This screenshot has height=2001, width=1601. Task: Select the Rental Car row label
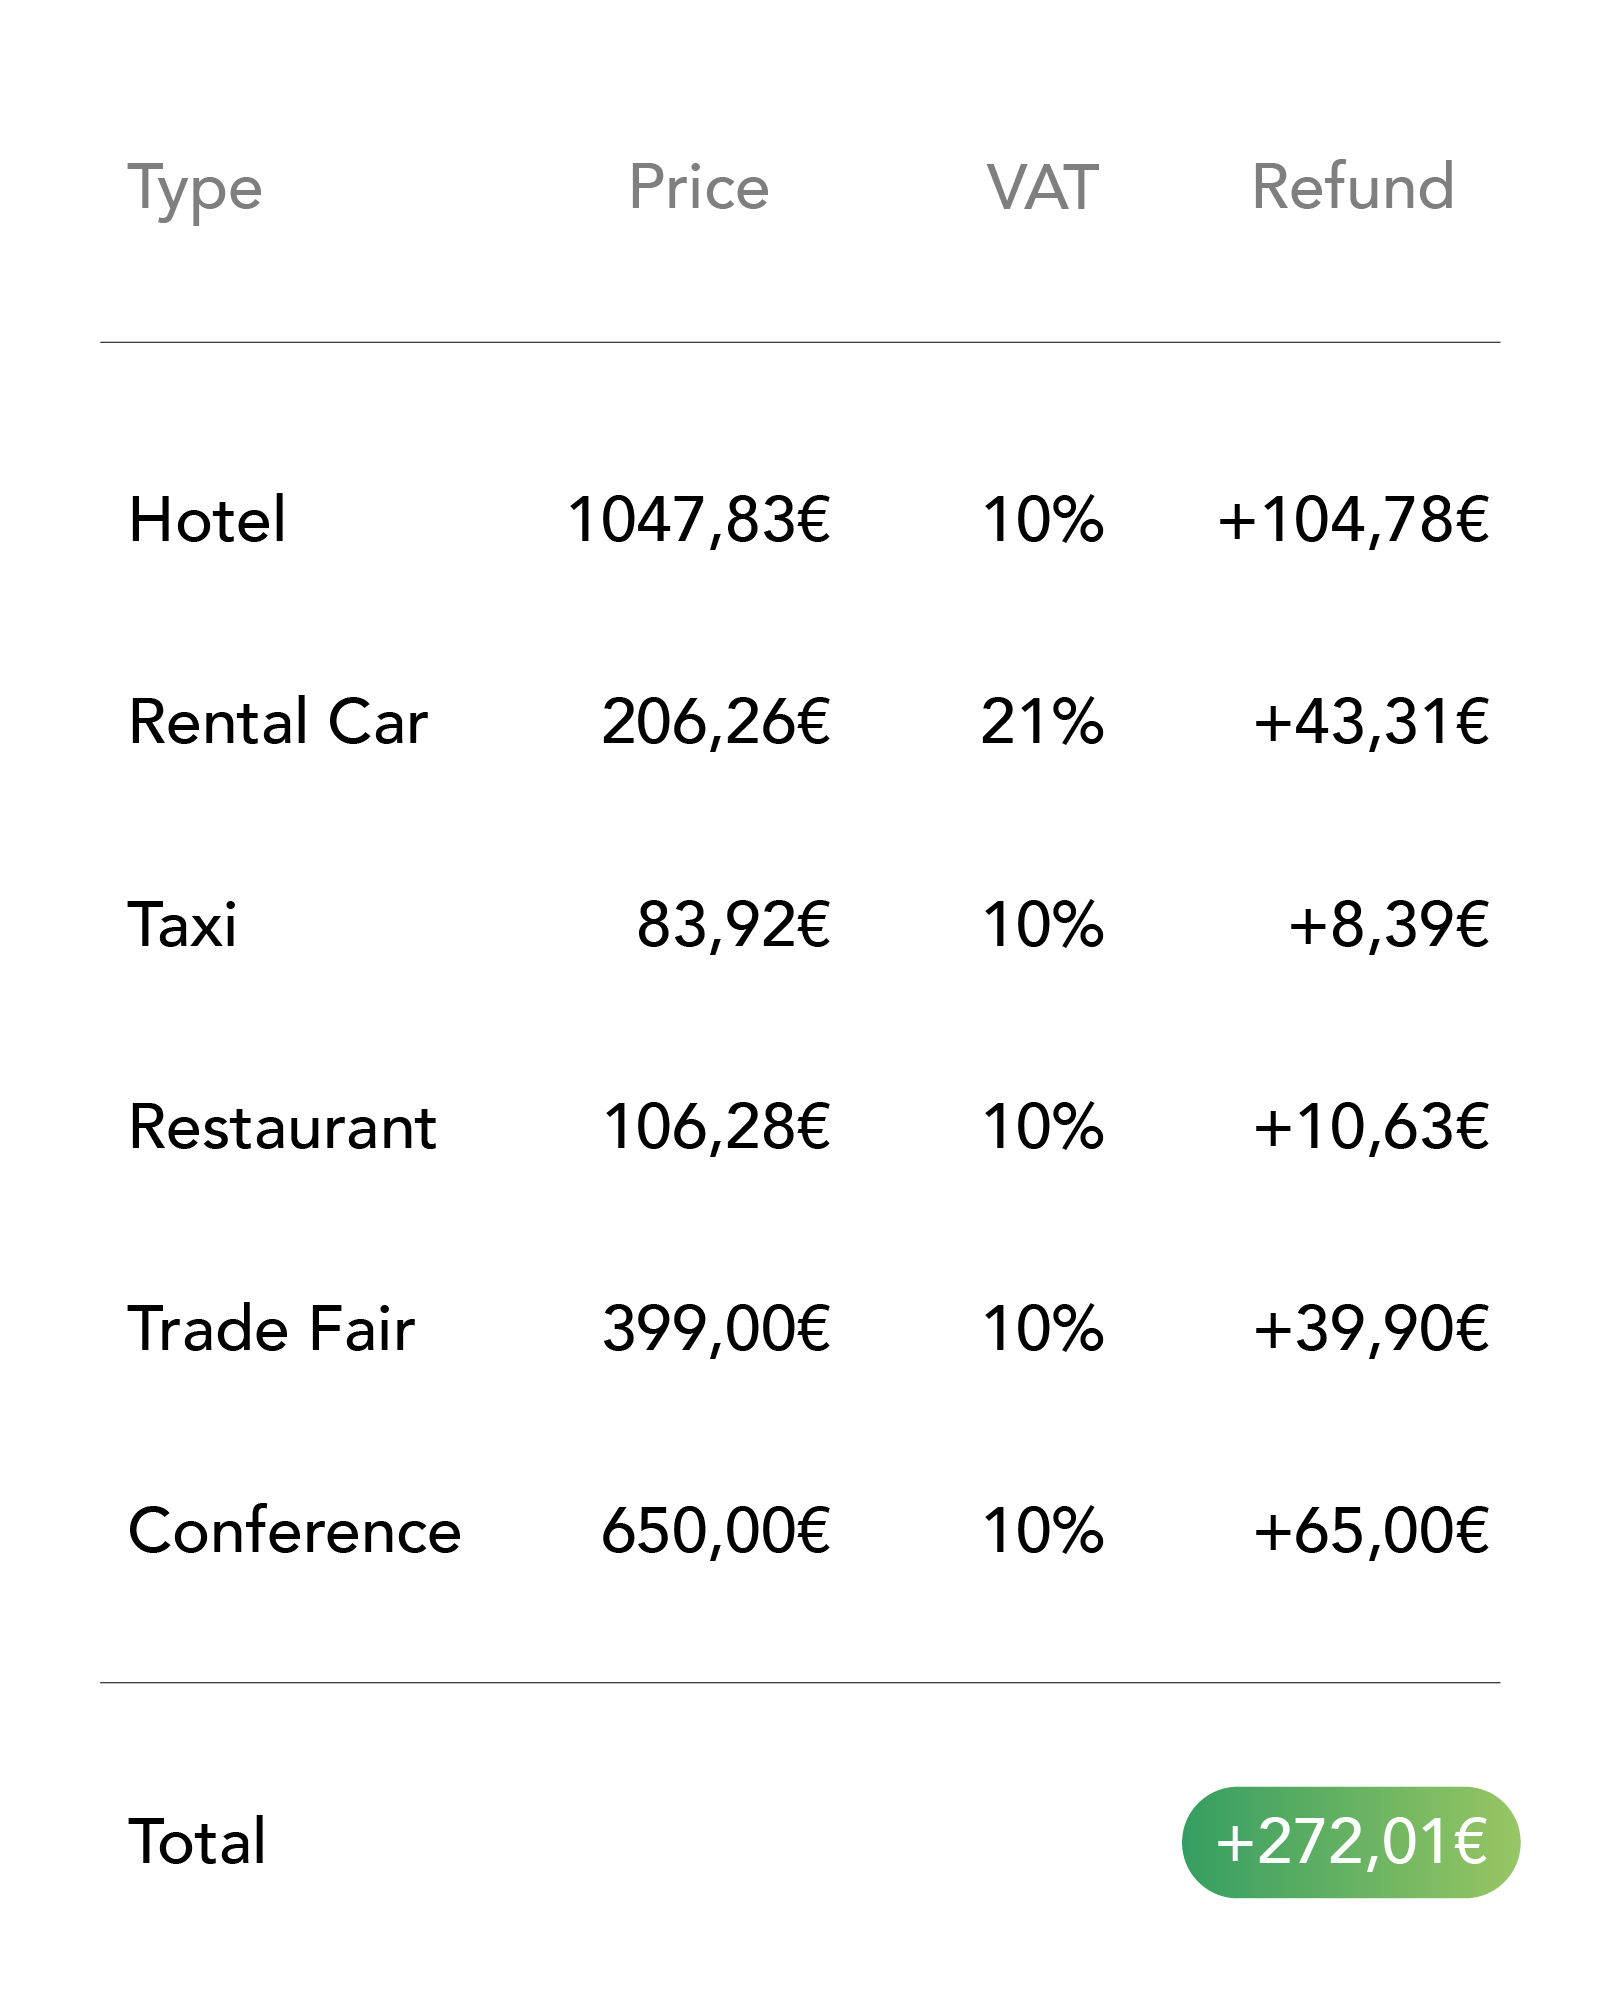point(279,722)
